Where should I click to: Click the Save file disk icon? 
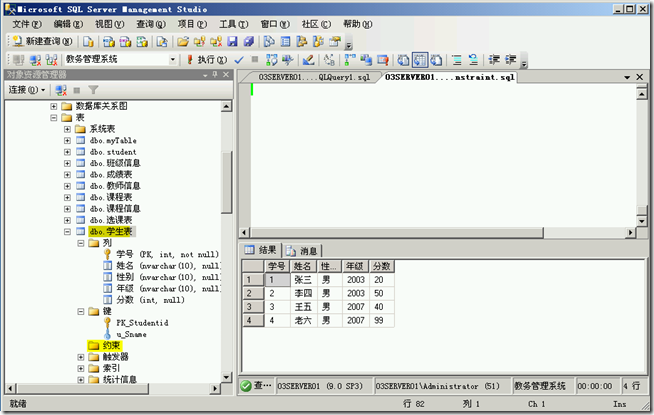coord(232,41)
